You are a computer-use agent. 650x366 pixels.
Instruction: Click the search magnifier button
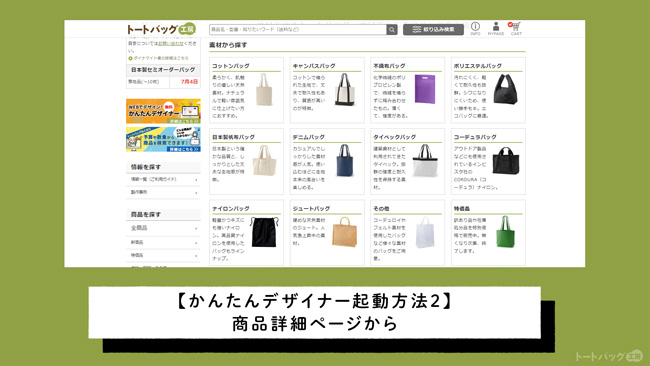392,29
